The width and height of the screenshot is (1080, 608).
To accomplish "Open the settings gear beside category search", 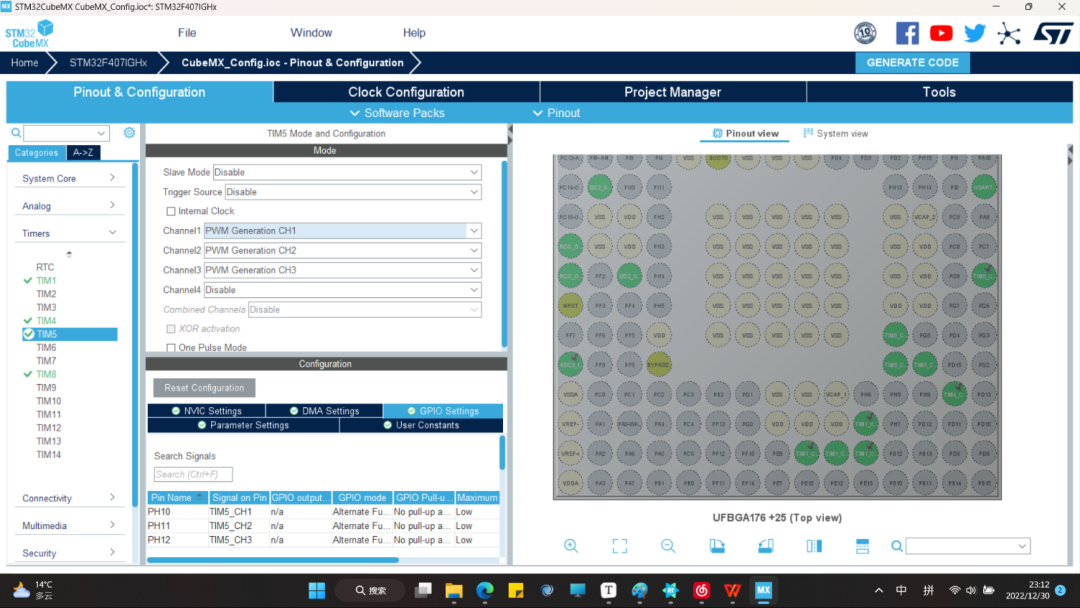I will 129,133.
